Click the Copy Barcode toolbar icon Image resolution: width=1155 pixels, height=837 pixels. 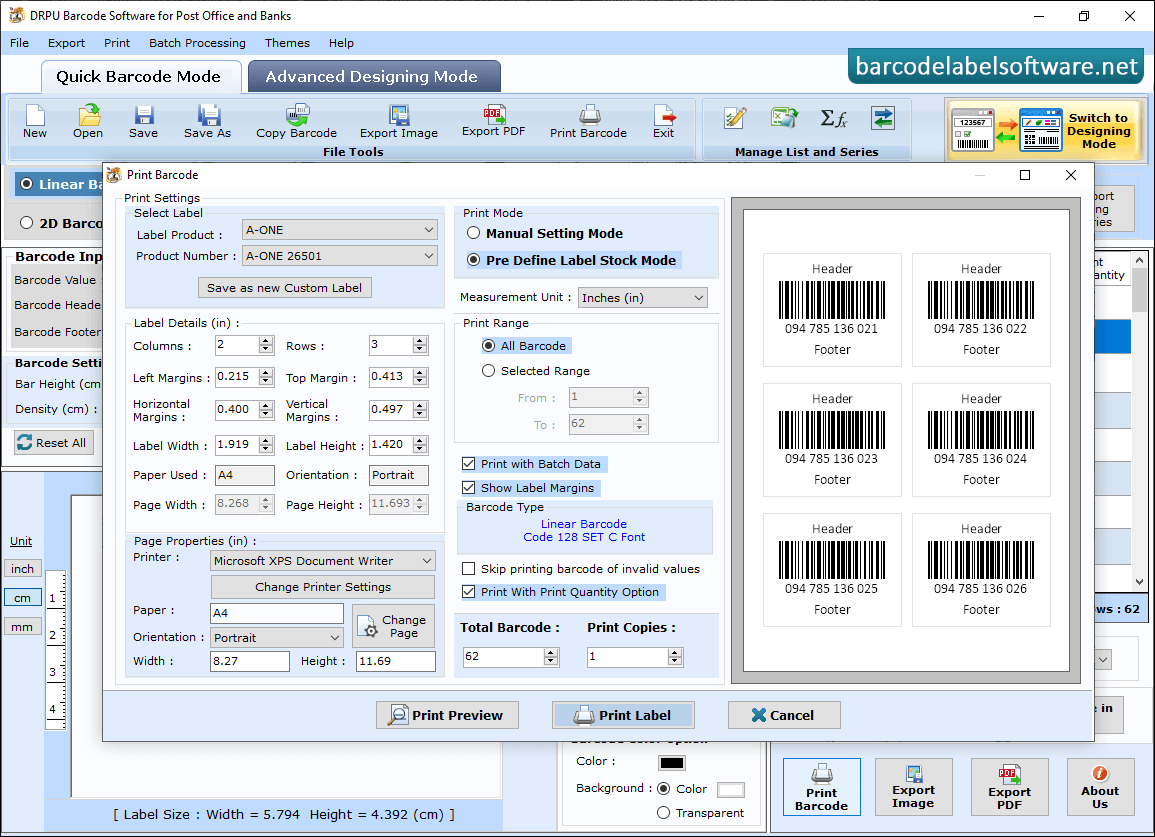[296, 122]
